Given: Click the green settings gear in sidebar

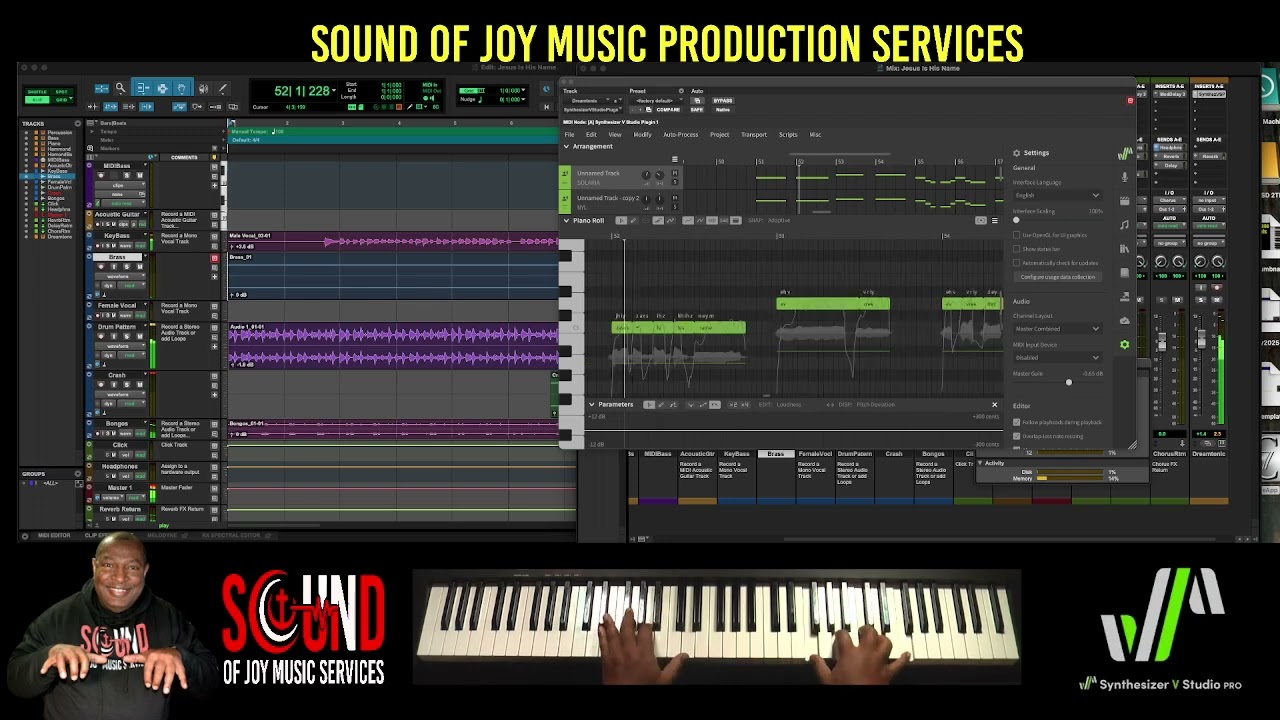Looking at the screenshot, I should click(1125, 344).
